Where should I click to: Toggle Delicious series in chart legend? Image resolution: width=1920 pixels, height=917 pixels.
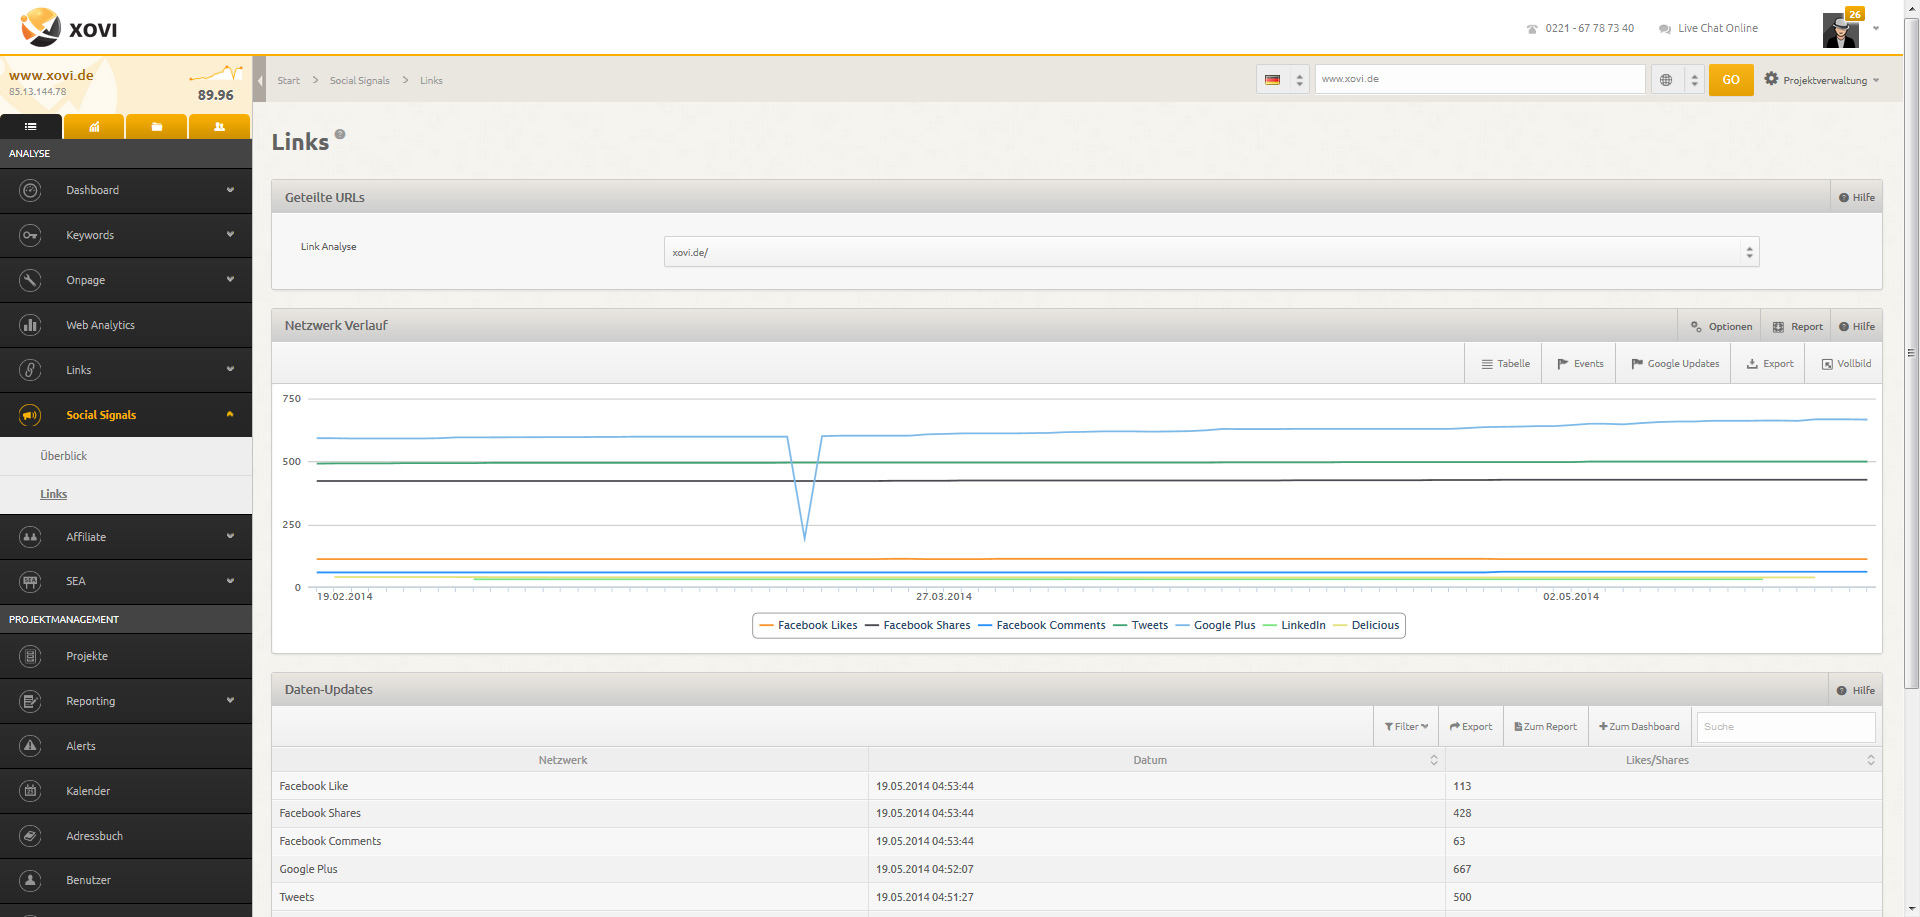pyautogui.click(x=1366, y=625)
